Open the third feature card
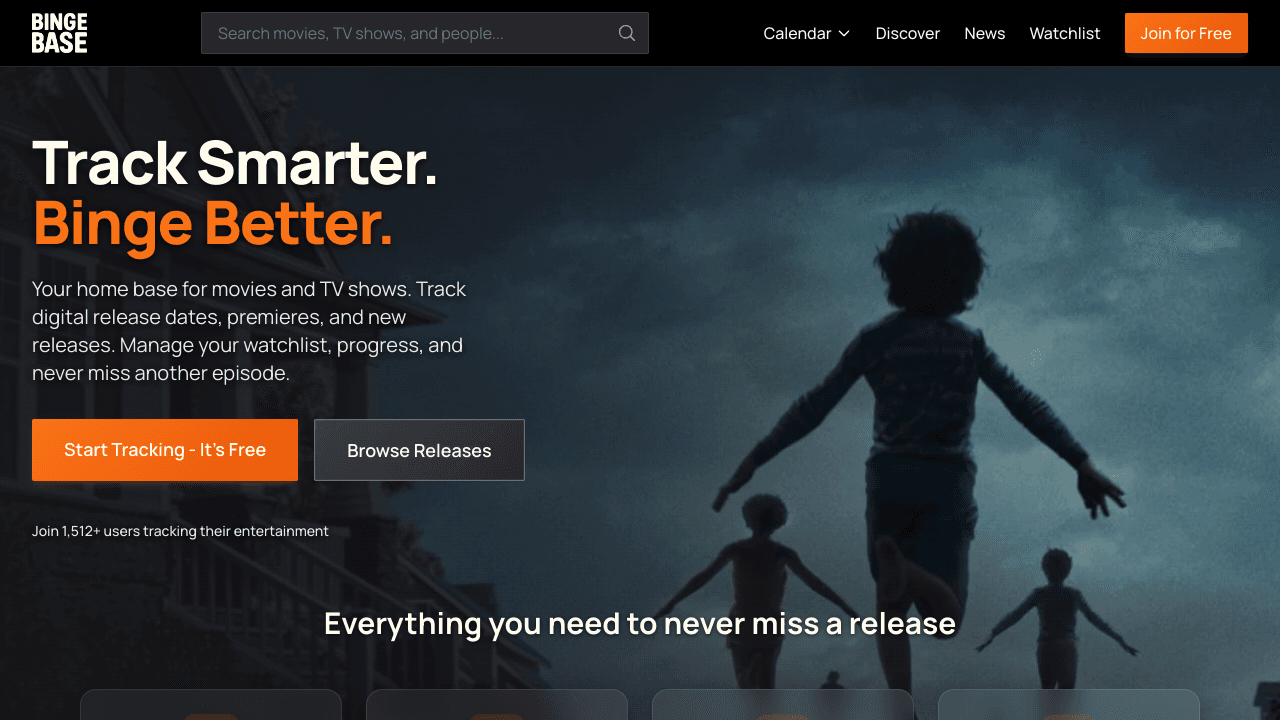 point(783,705)
